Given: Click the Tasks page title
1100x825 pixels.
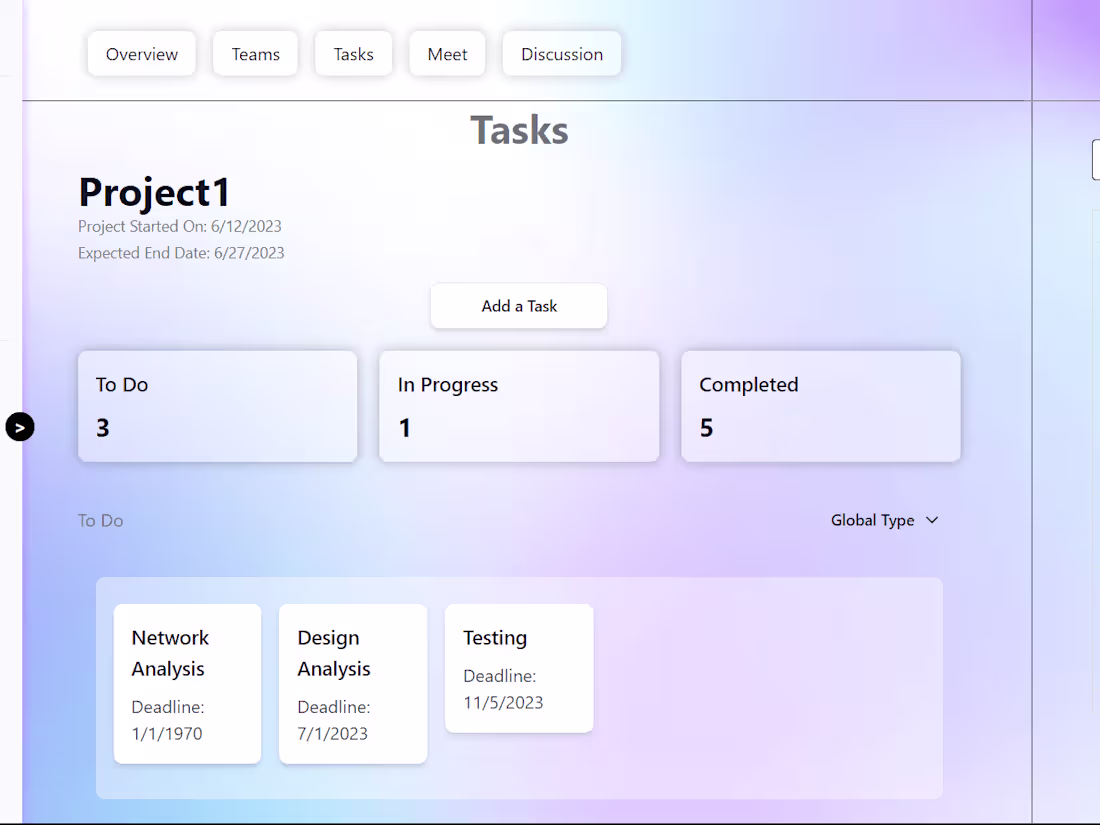Looking at the screenshot, I should pyautogui.click(x=519, y=130).
